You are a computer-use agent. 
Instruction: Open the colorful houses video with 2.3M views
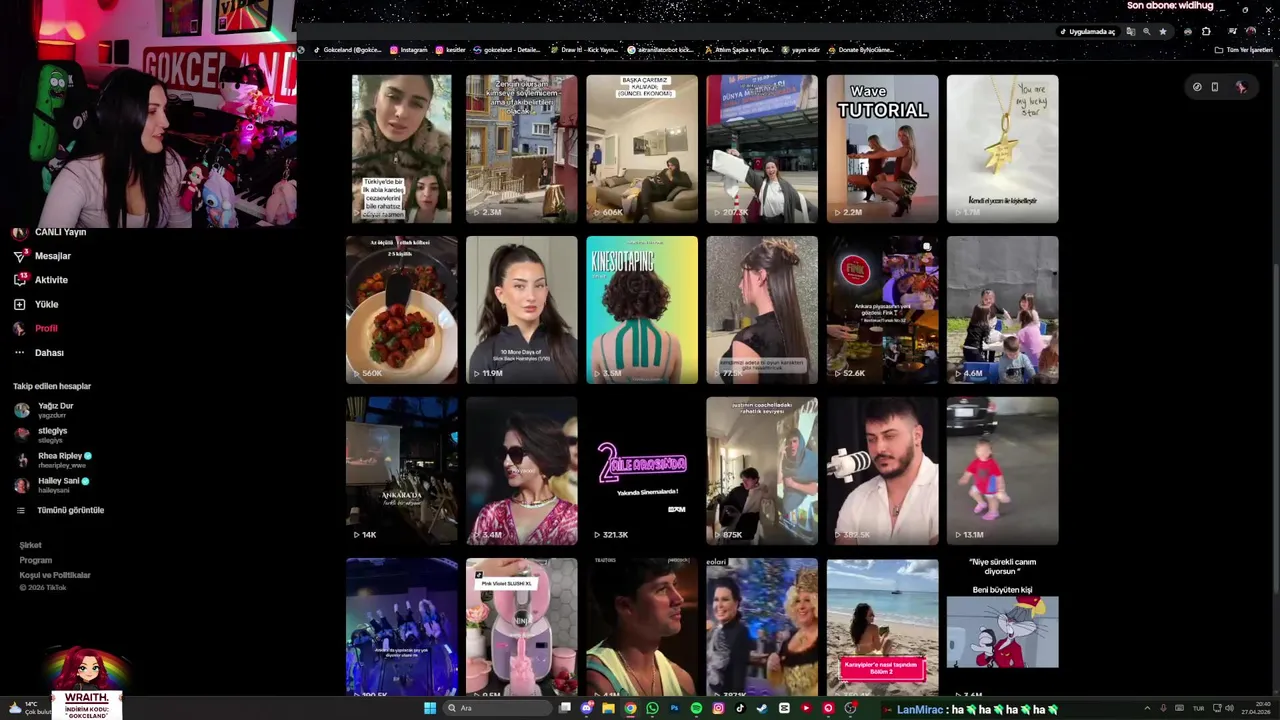[521, 148]
